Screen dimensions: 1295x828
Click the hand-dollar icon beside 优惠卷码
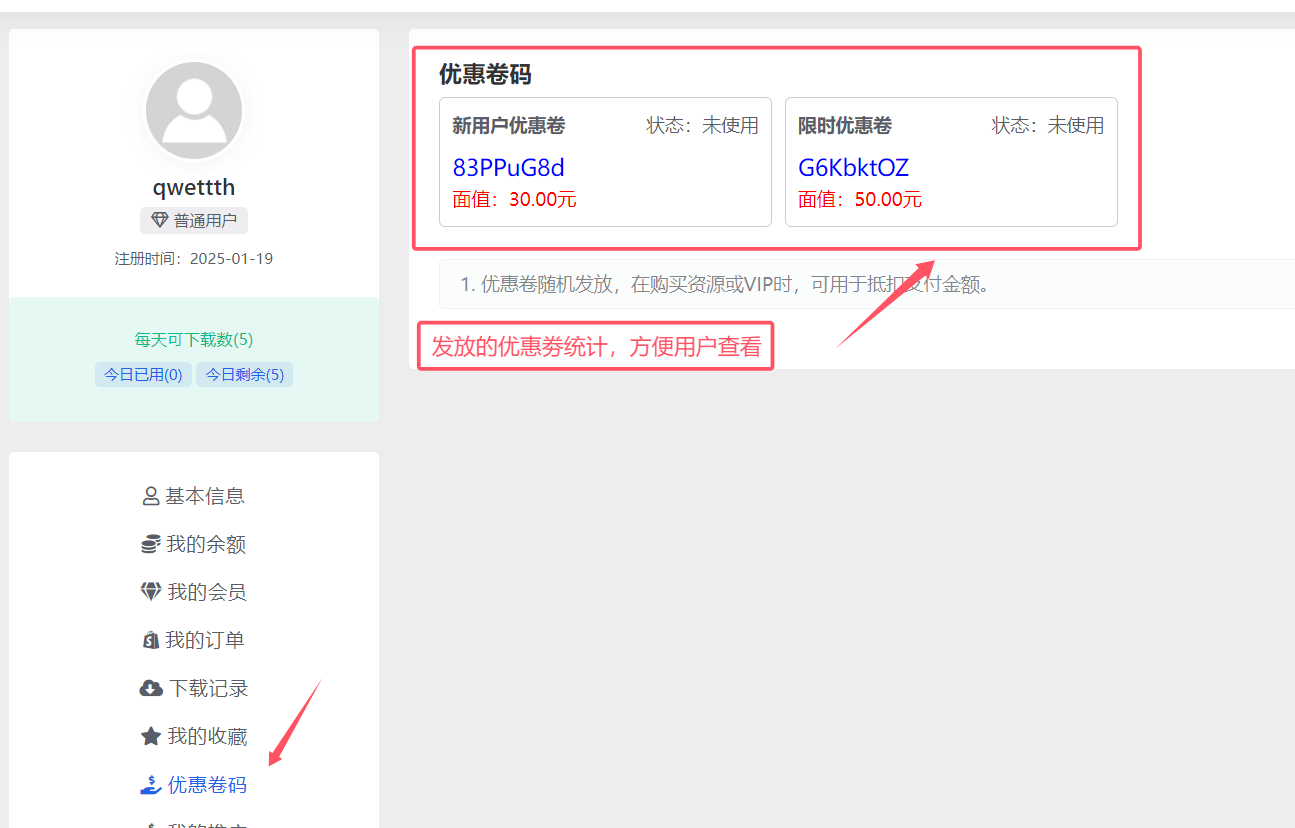pyautogui.click(x=151, y=785)
